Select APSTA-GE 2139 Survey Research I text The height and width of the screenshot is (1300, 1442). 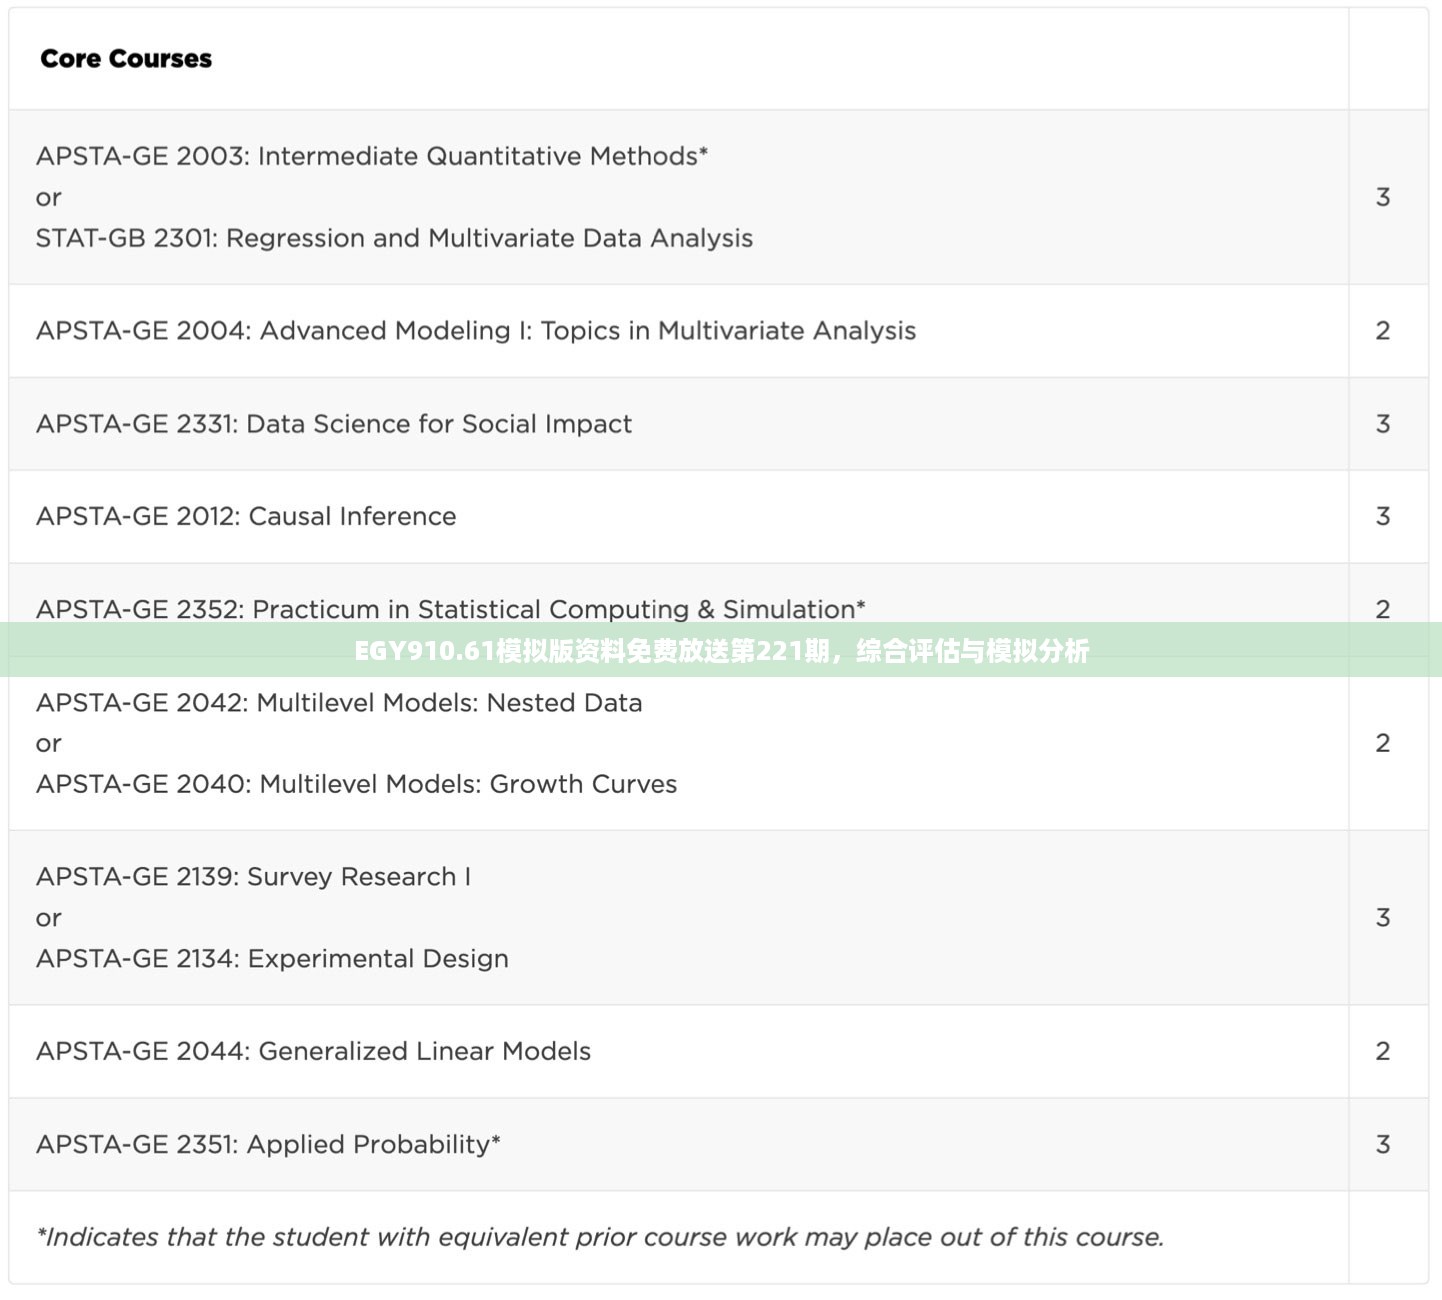tap(253, 877)
